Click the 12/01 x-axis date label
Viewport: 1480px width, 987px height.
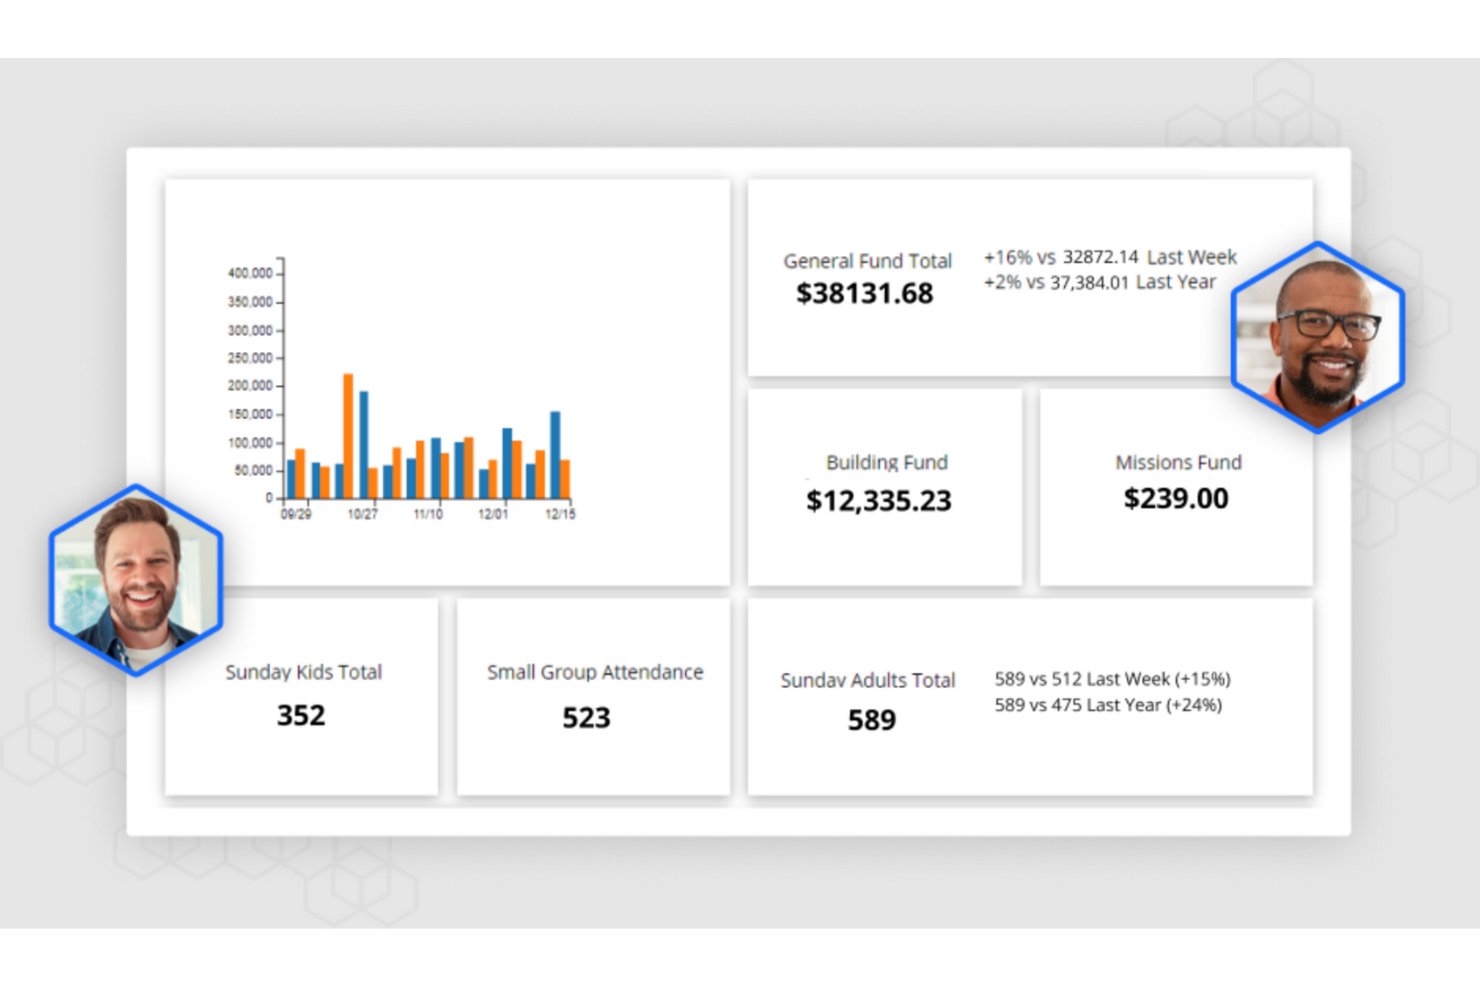tap(493, 514)
